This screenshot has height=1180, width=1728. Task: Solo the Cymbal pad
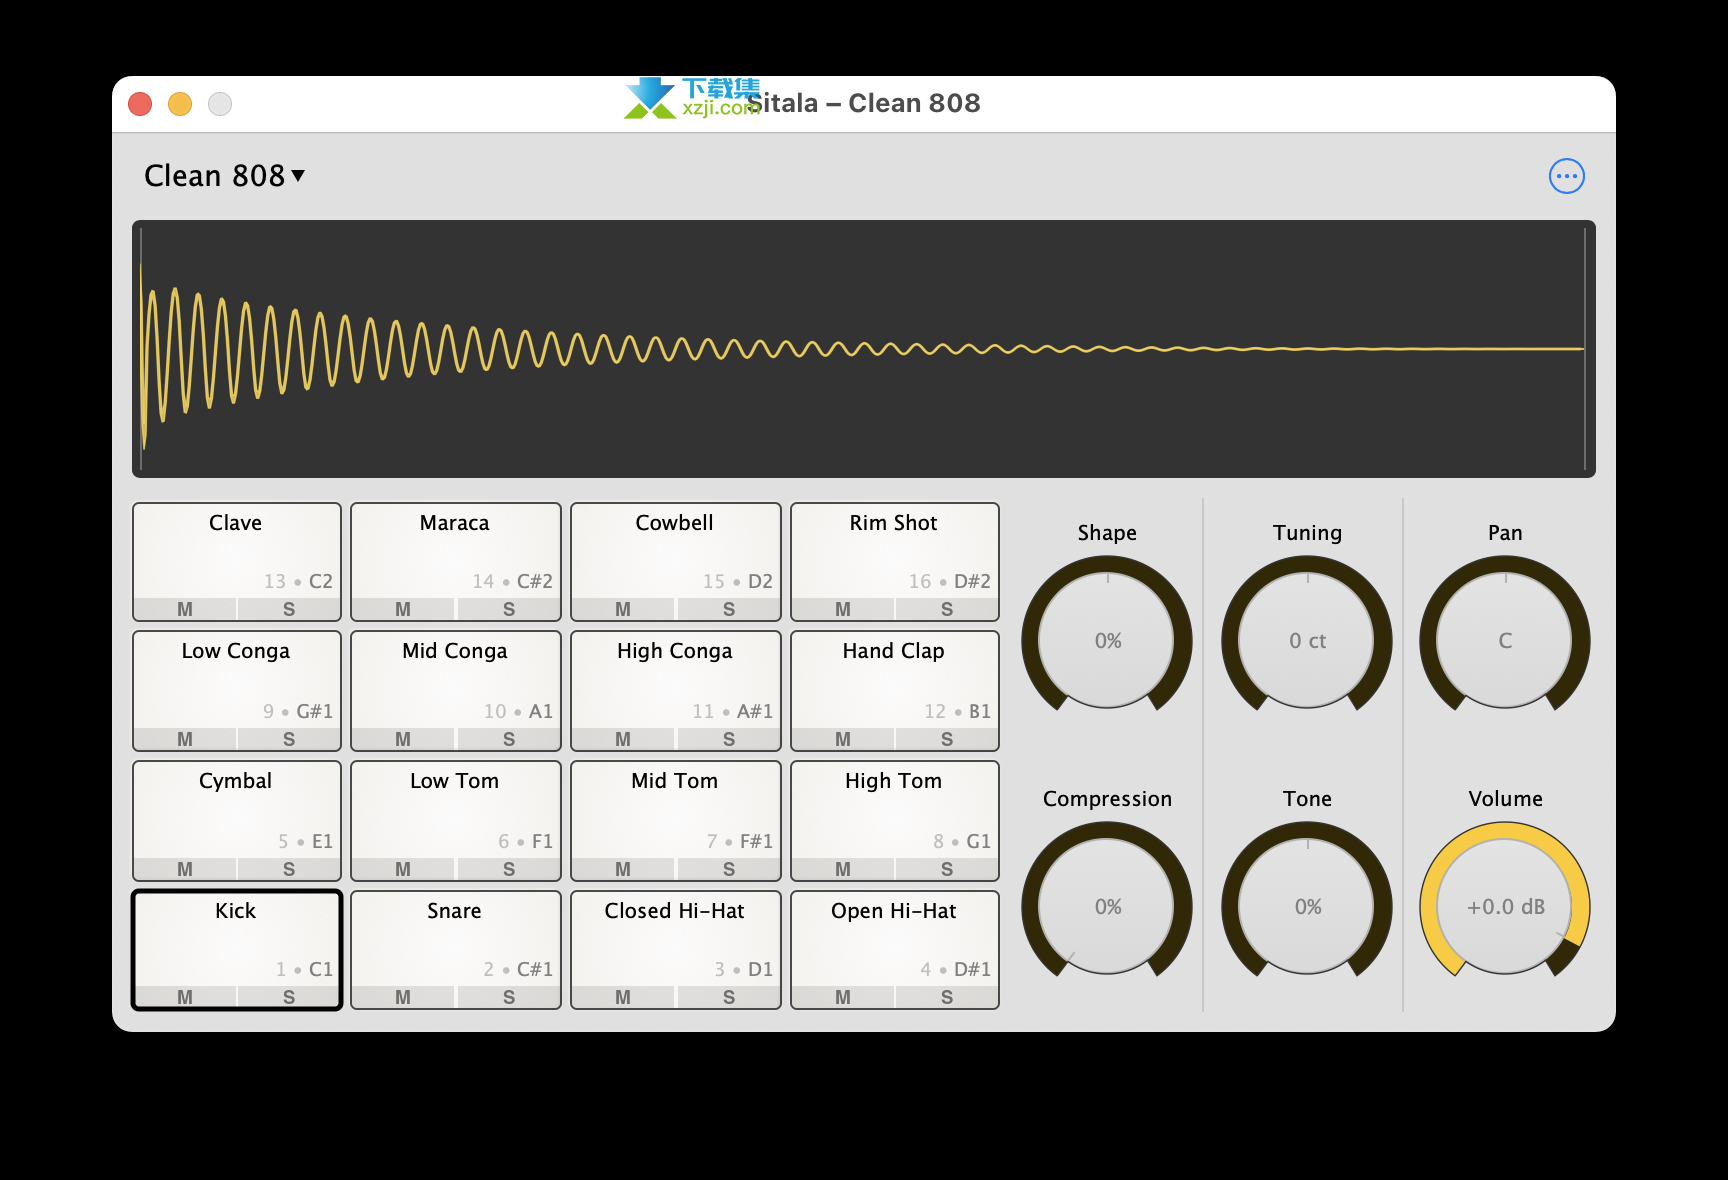[289, 869]
